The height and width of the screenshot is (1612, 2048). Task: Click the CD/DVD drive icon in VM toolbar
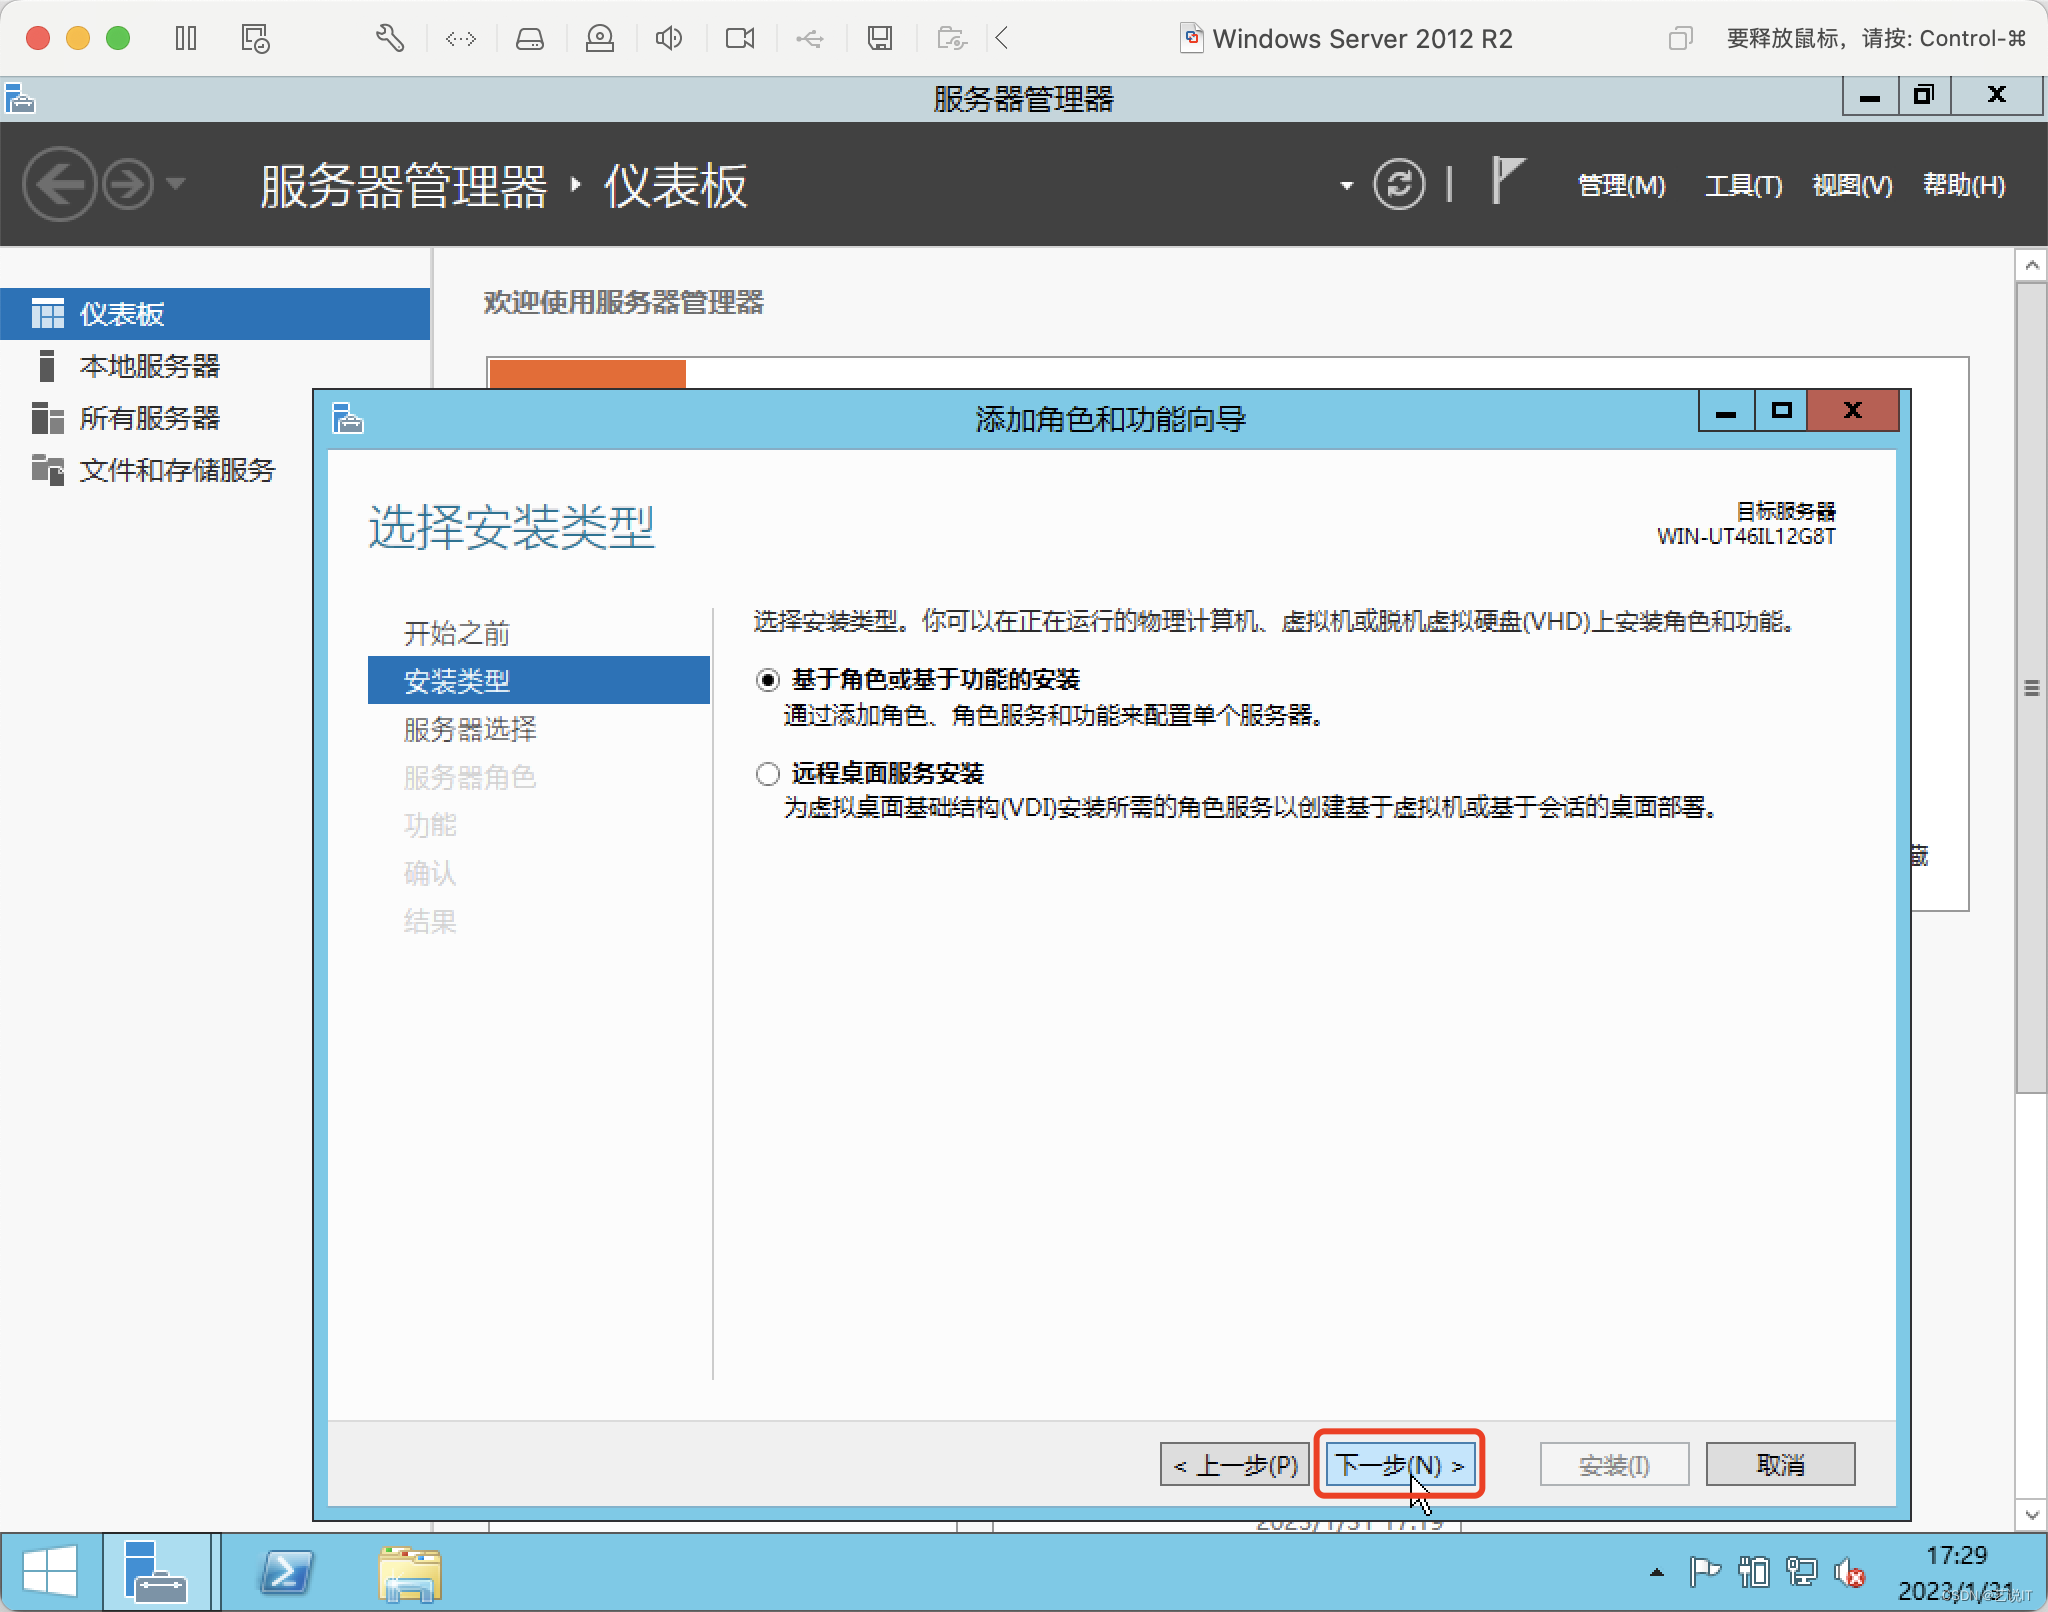[600, 39]
